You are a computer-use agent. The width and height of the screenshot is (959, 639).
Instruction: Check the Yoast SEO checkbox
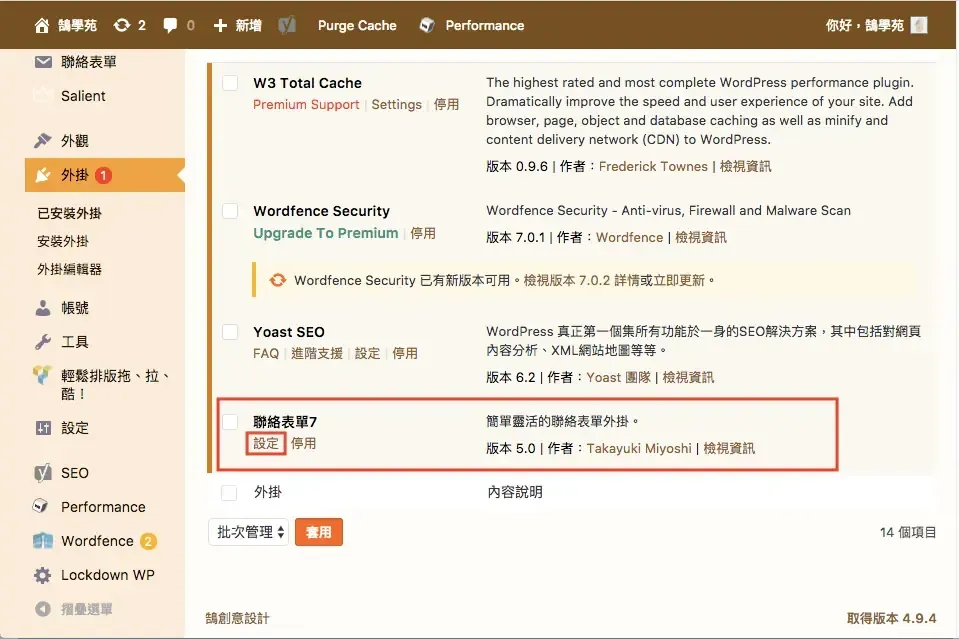230,332
